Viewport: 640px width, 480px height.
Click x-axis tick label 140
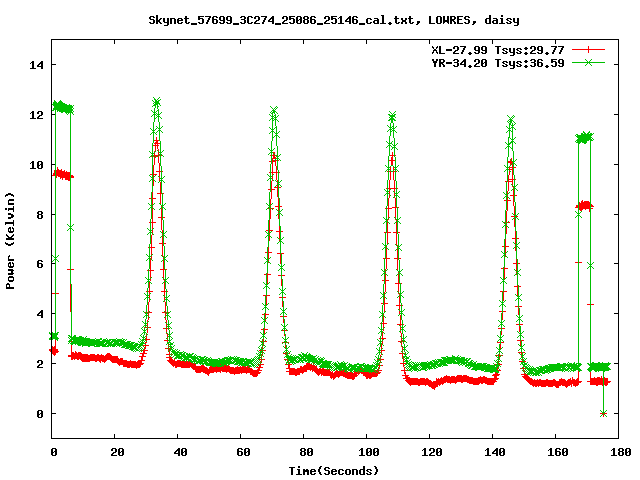[494, 452]
